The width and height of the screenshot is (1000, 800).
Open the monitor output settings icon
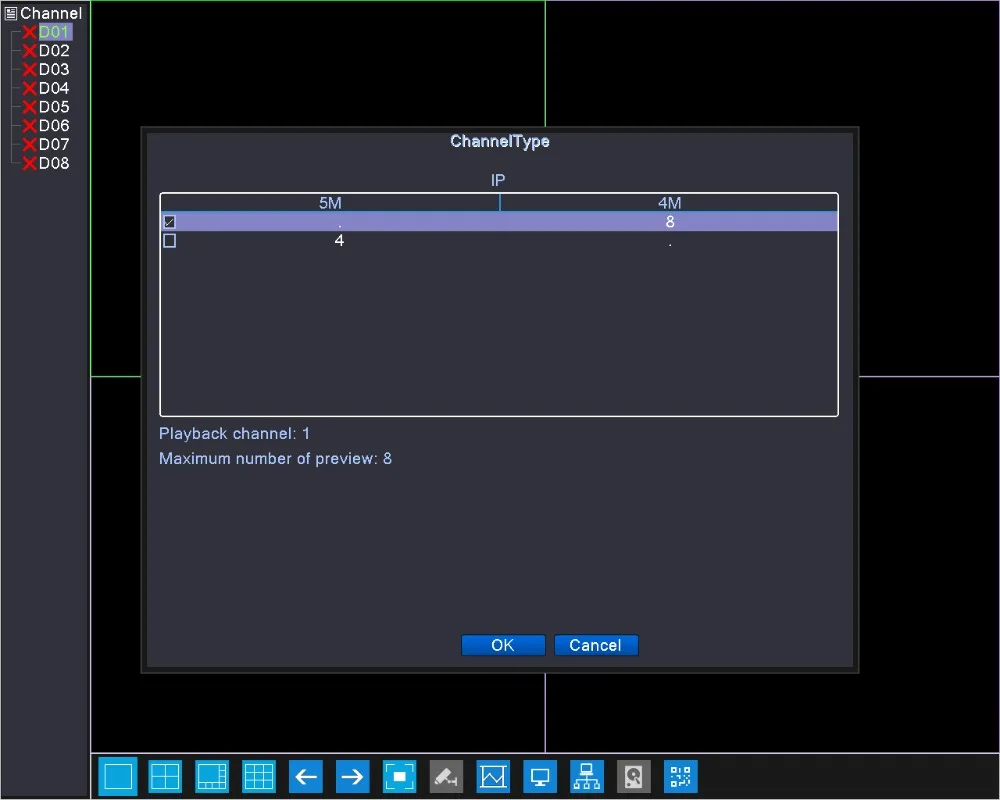coord(540,776)
